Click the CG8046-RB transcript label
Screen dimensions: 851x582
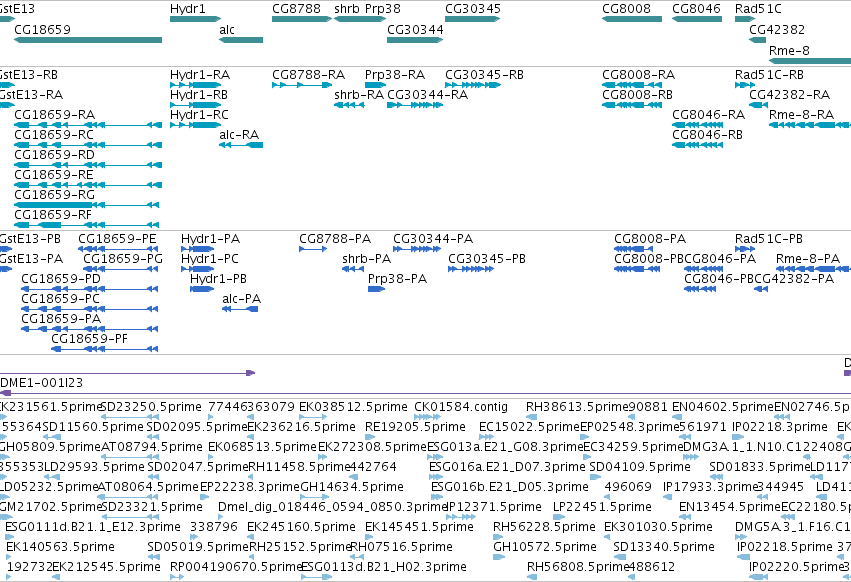(x=708, y=135)
